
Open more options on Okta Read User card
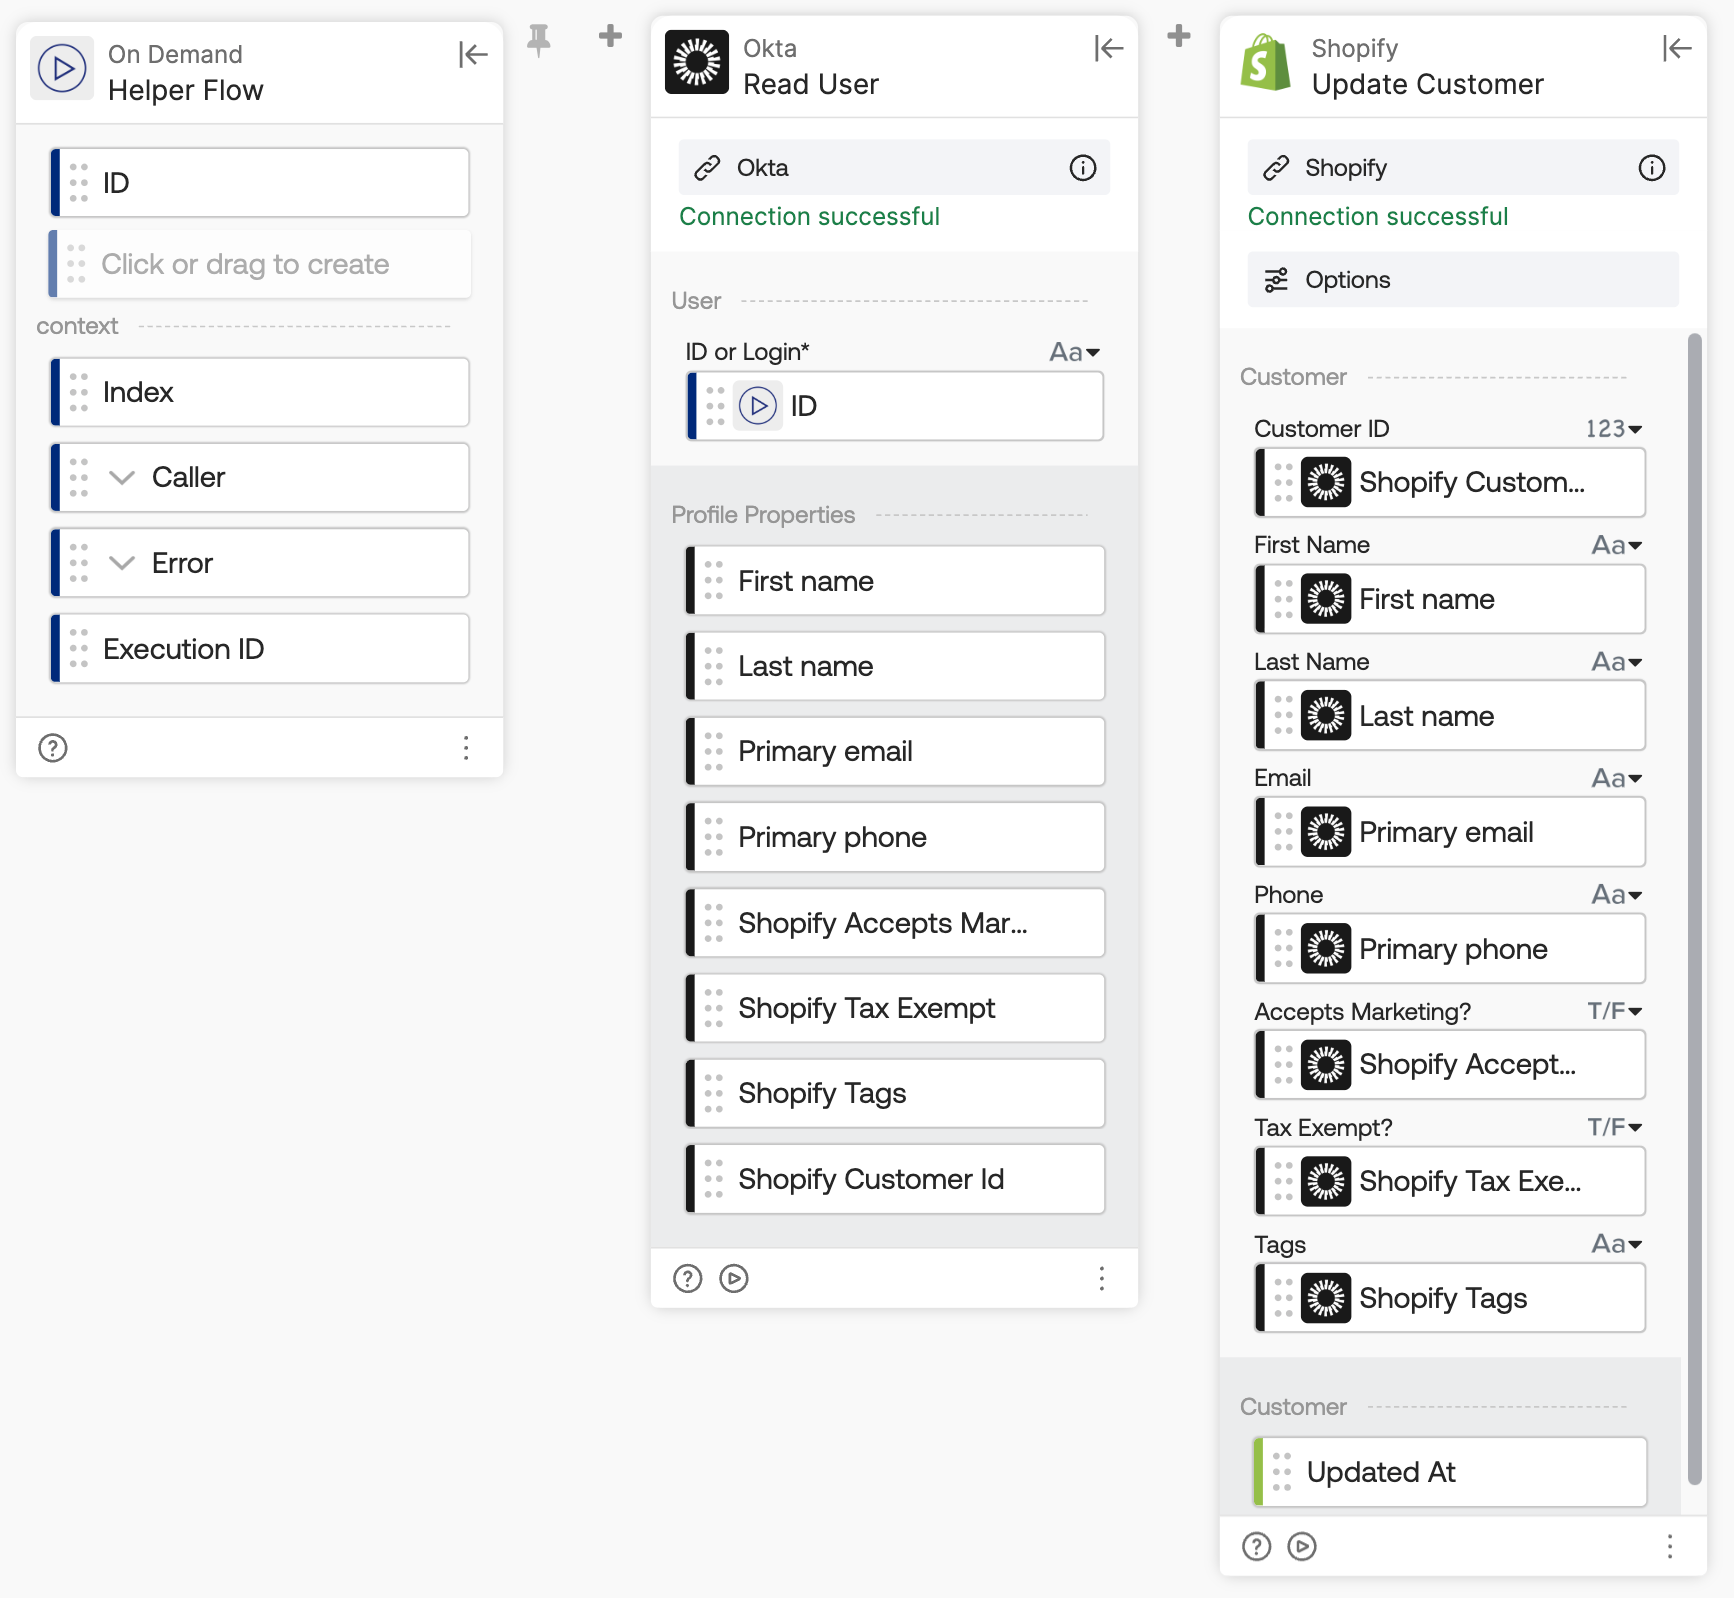tap(1101, 1278)
